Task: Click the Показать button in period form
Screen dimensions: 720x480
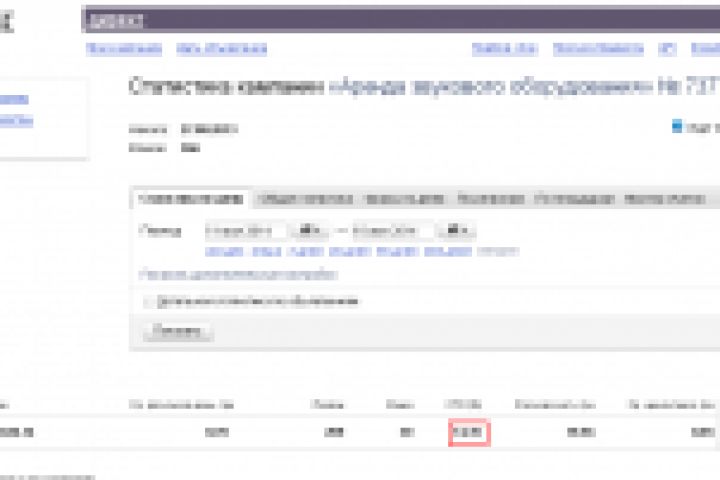Action: pos(177,332)
